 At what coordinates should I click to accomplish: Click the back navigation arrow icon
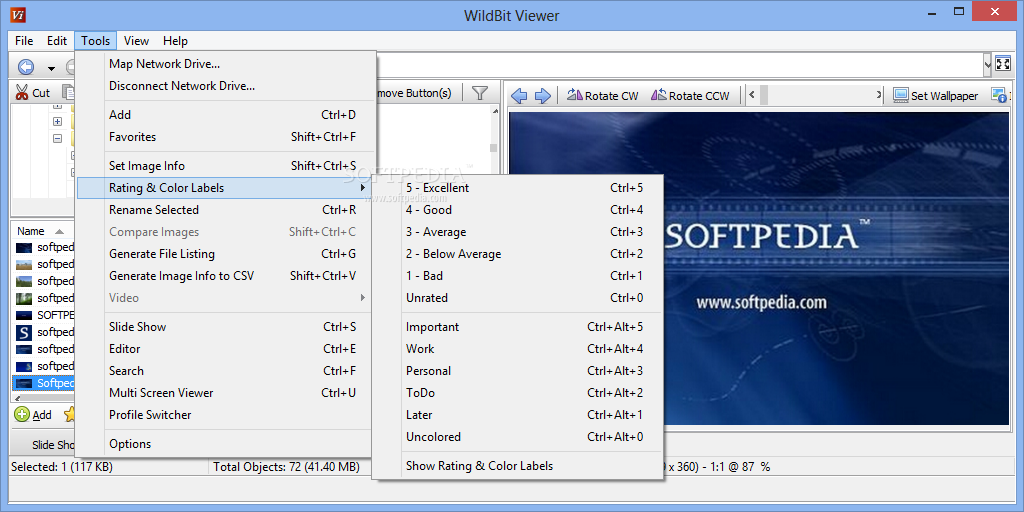point(25,67)
